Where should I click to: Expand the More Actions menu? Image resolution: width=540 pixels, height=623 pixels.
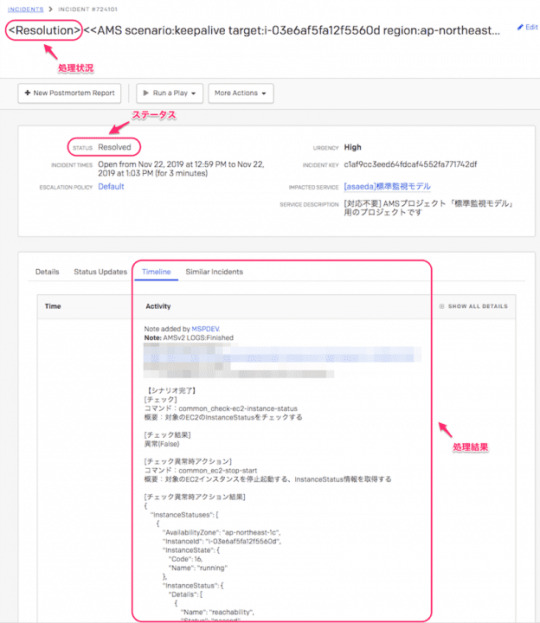click(240, 93)
